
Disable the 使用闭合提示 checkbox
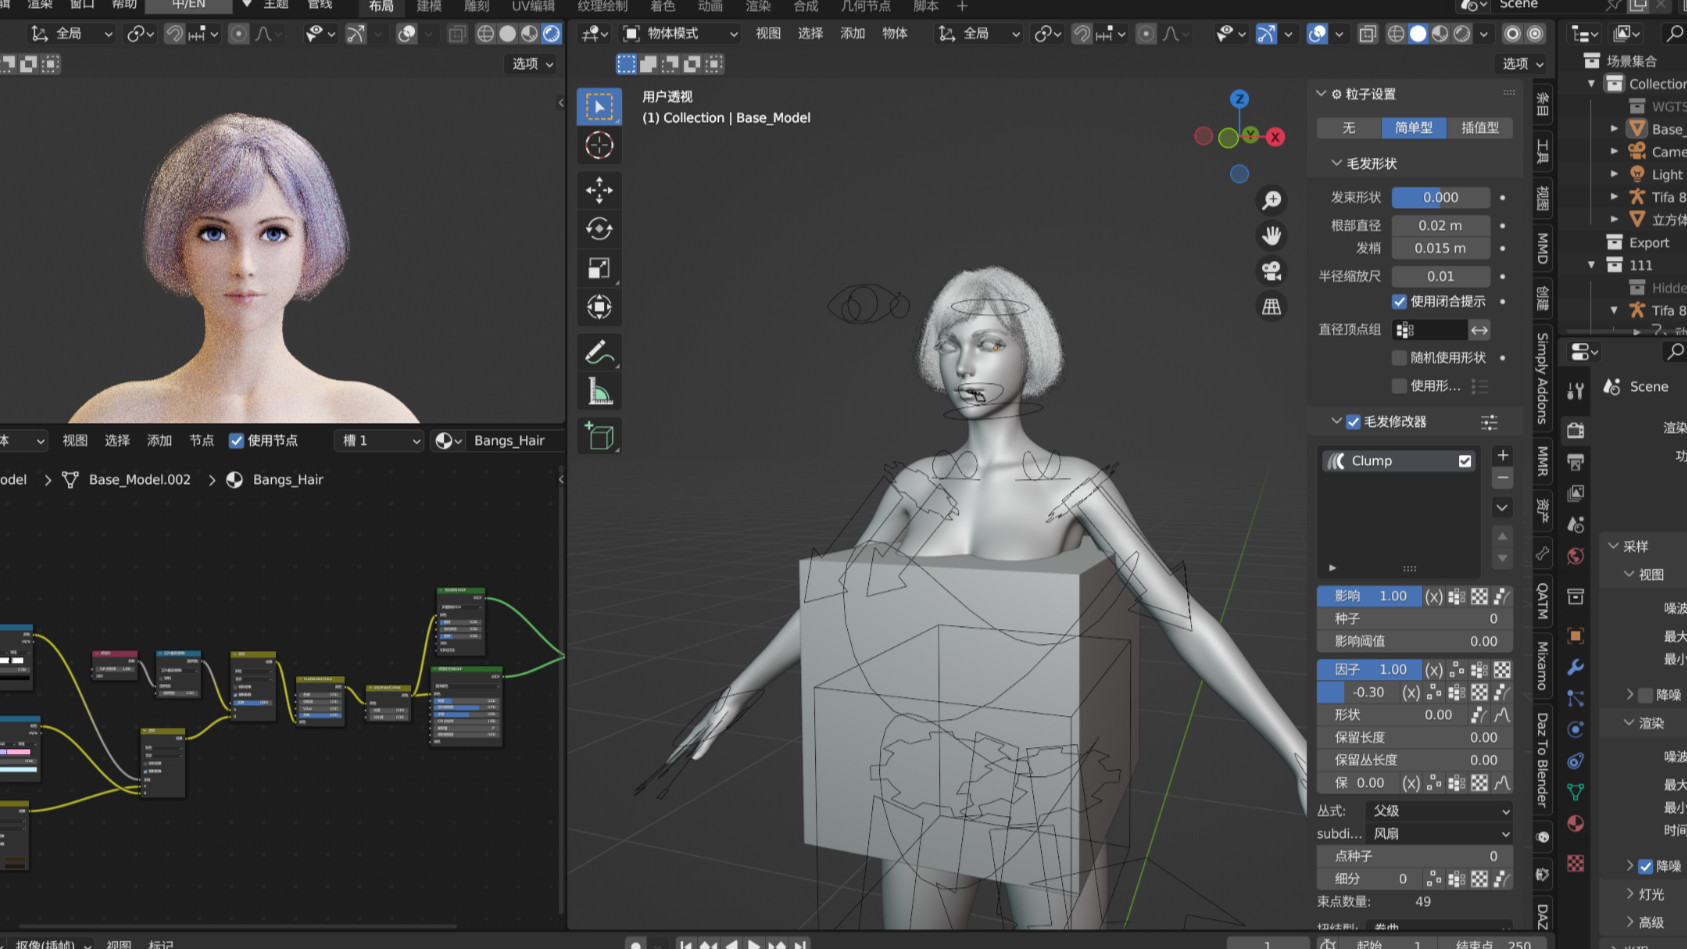click(1399, 302)
